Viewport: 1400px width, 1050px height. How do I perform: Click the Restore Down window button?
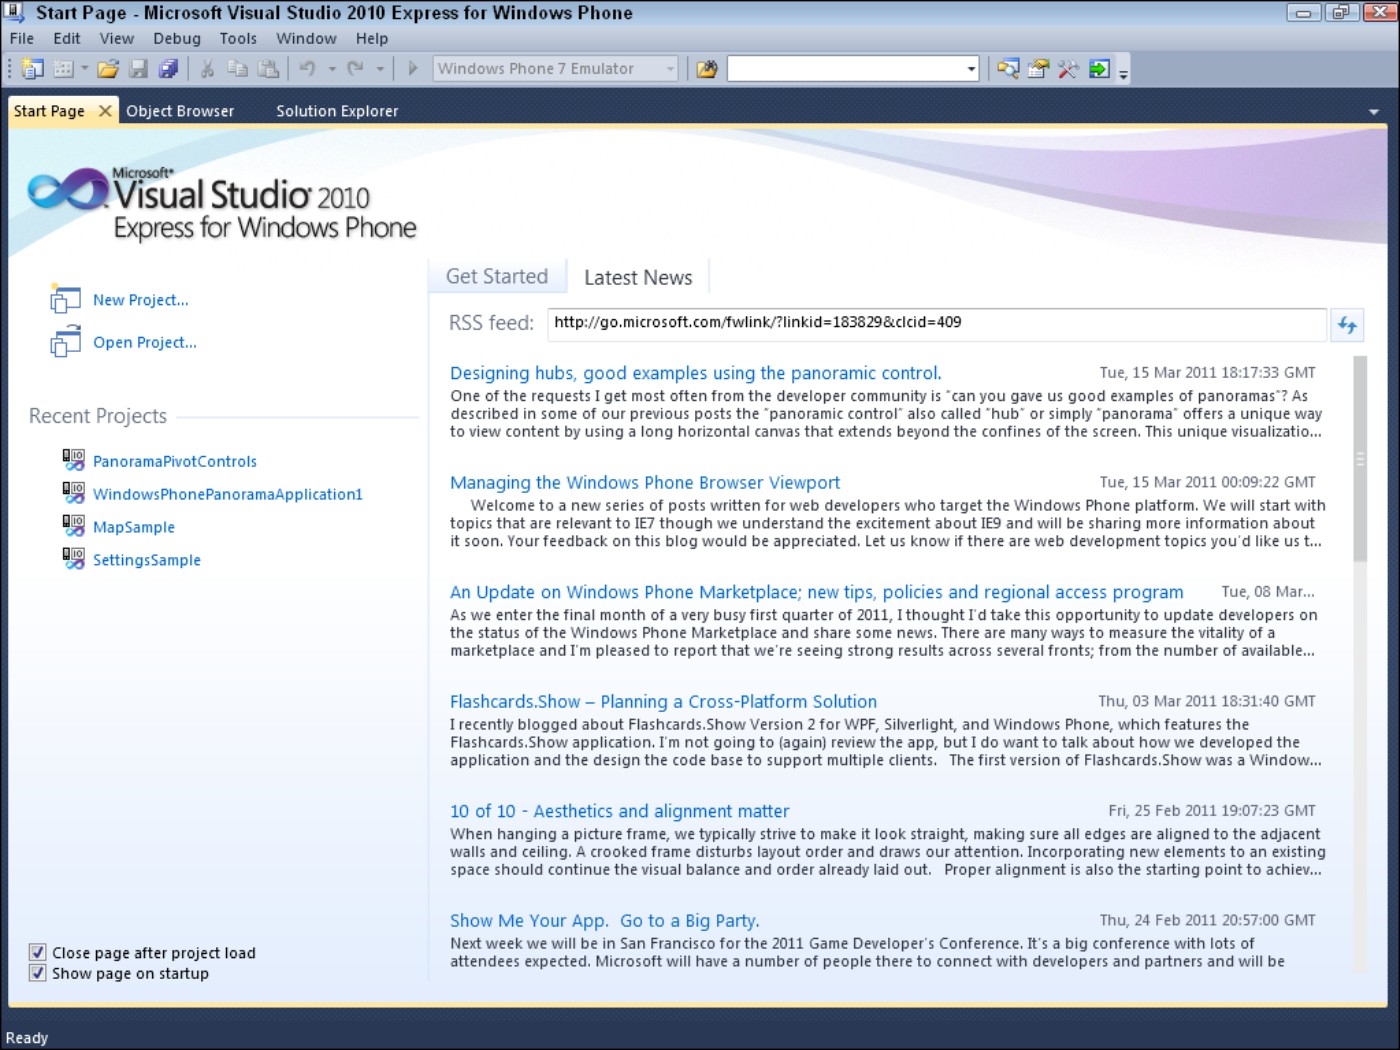coord(1340,13)
